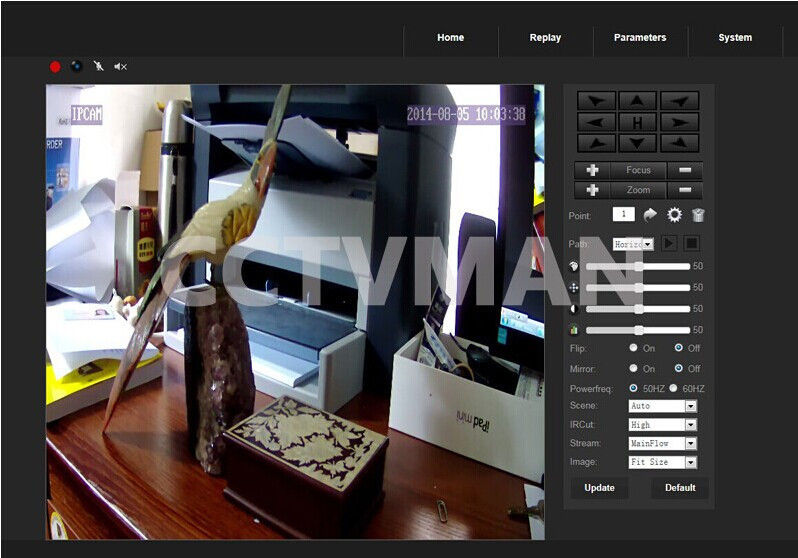Set Flip to On
Image resolution: width=798 pixels, height=558 pixels.
(x=633, y=348)
